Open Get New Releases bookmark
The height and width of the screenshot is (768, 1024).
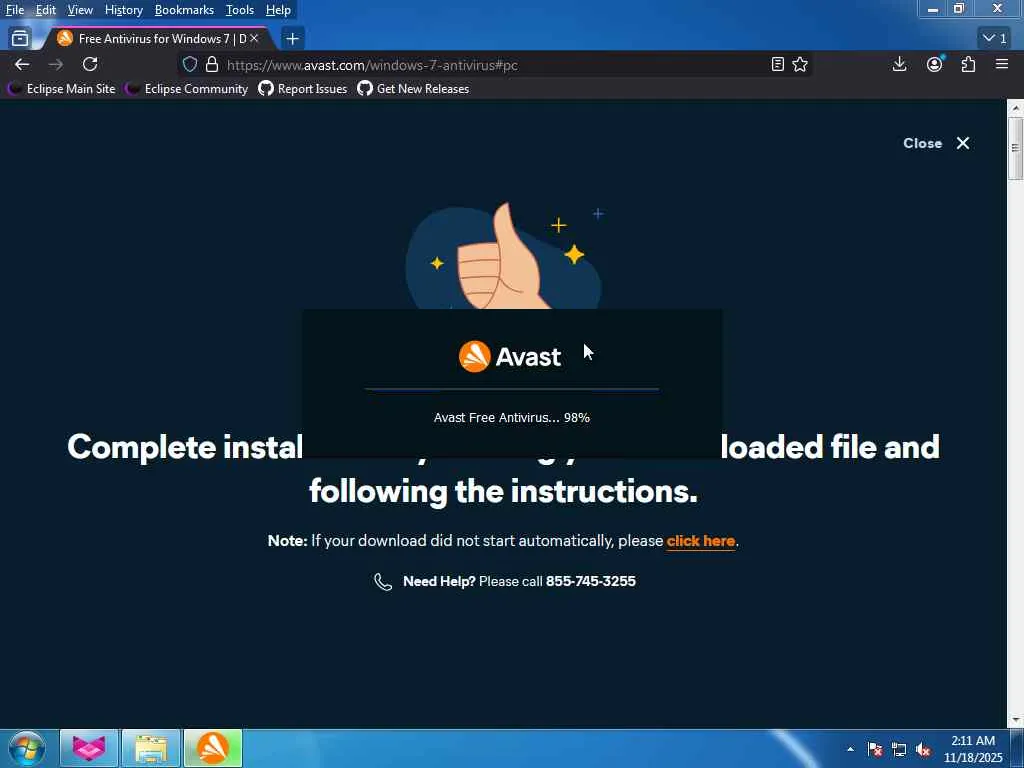coord(413,89)
